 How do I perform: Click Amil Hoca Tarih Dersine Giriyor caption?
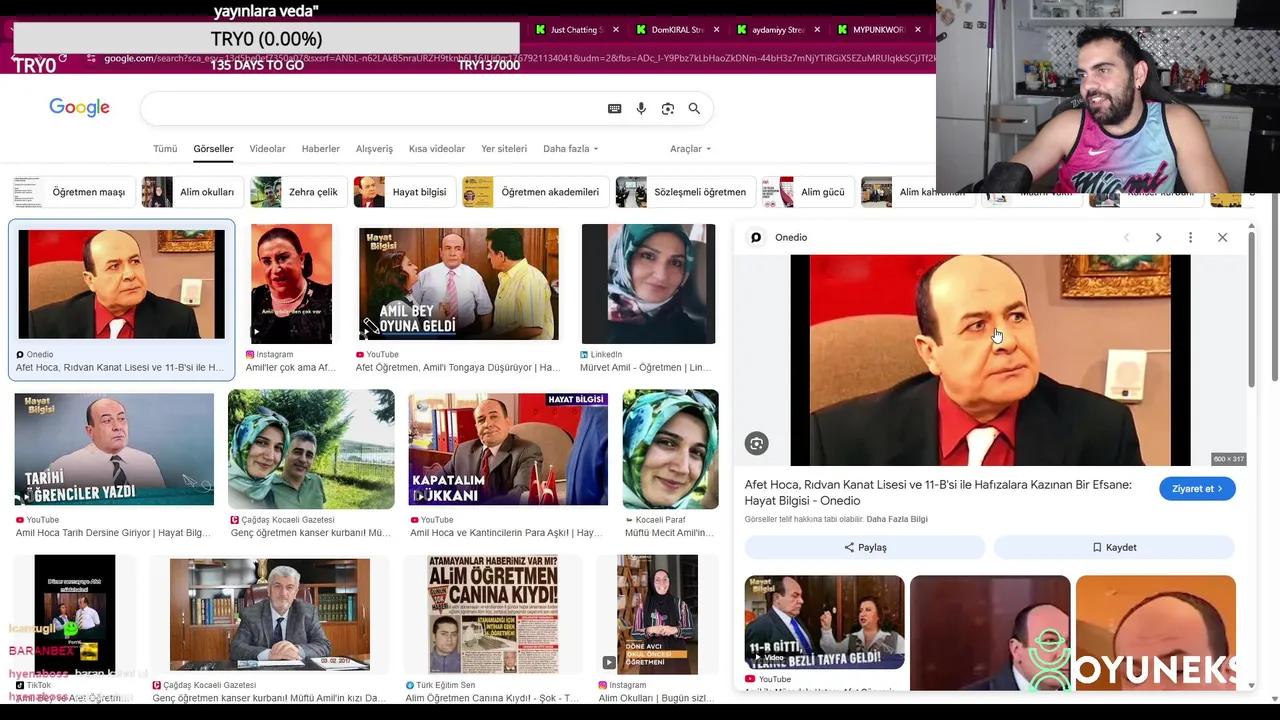pos(113,533)
